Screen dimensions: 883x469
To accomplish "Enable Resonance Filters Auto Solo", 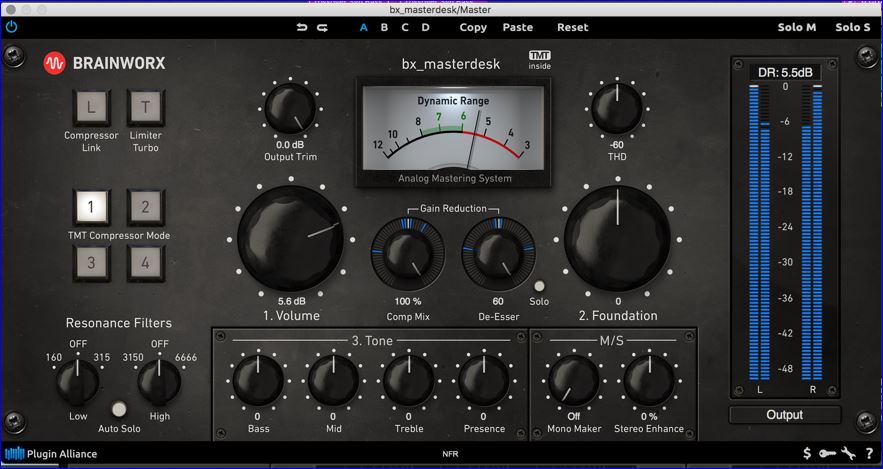I will 119,408.
